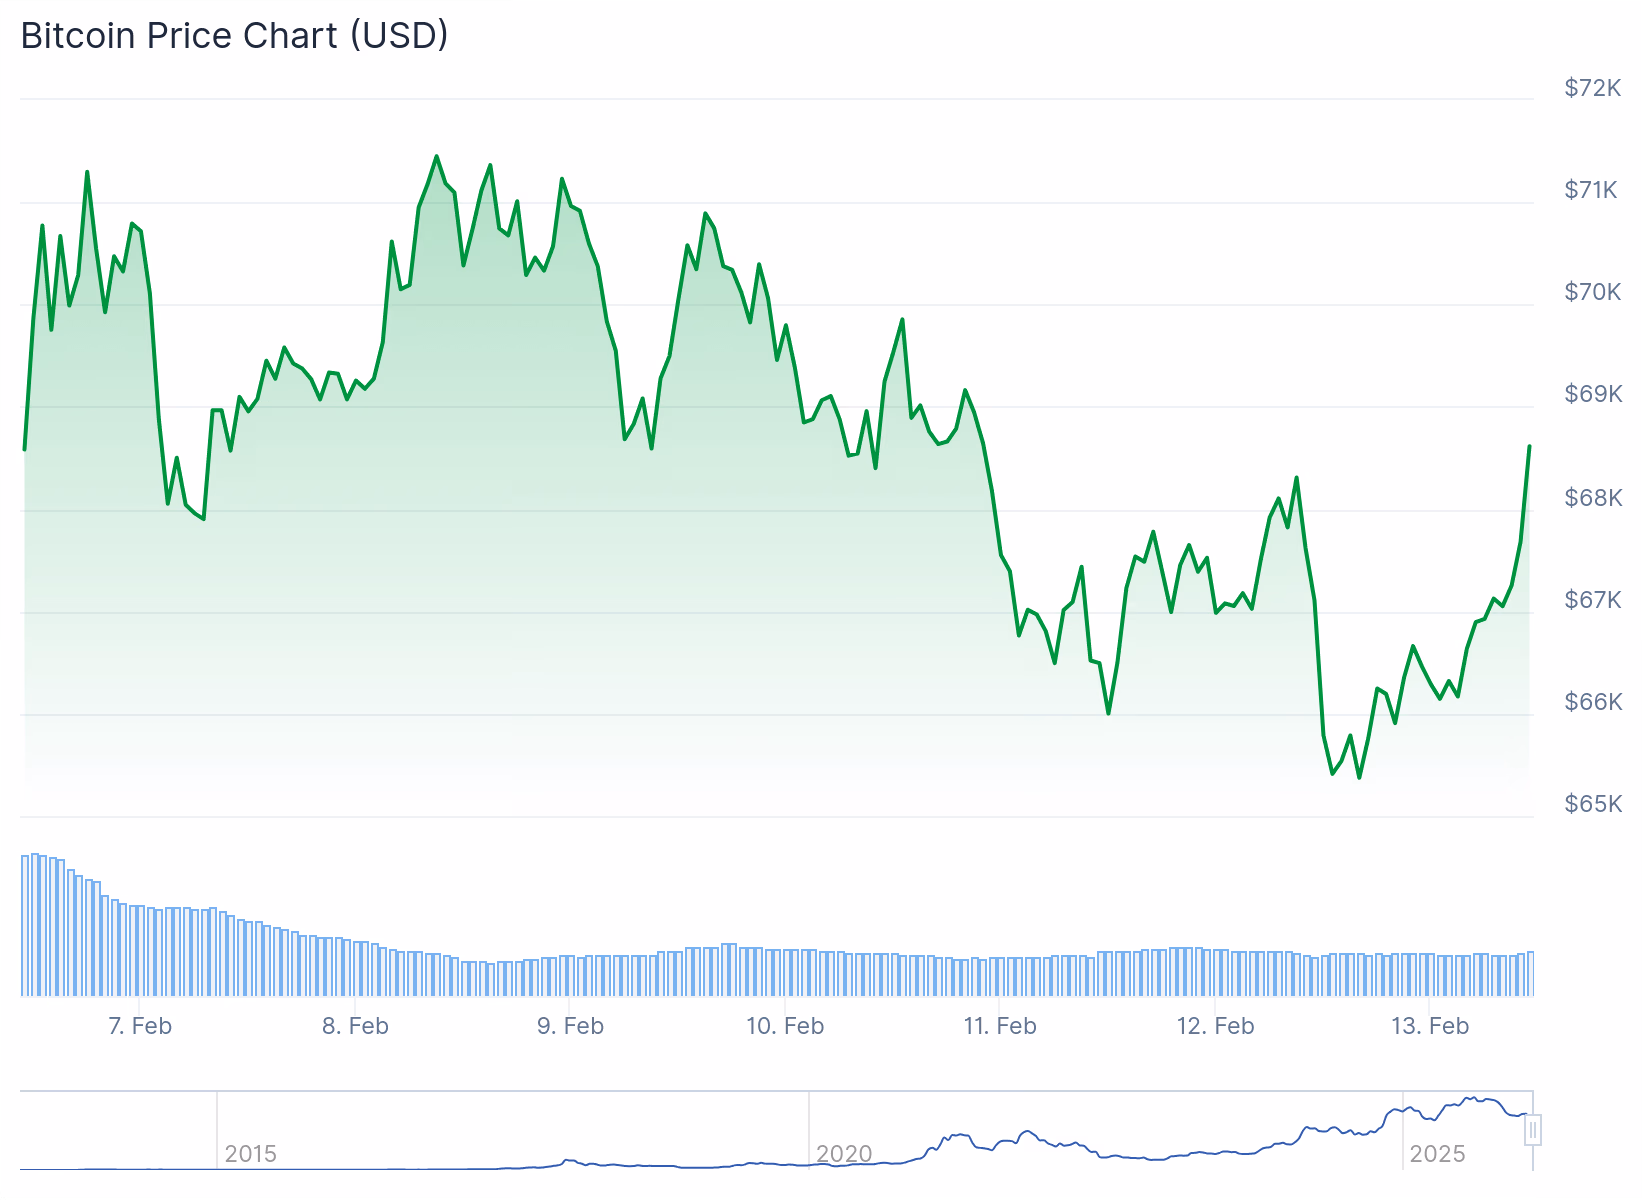1644x1200 pixels.
Task: Click the navigator range handle
Action: [x=1533, y=1130]
